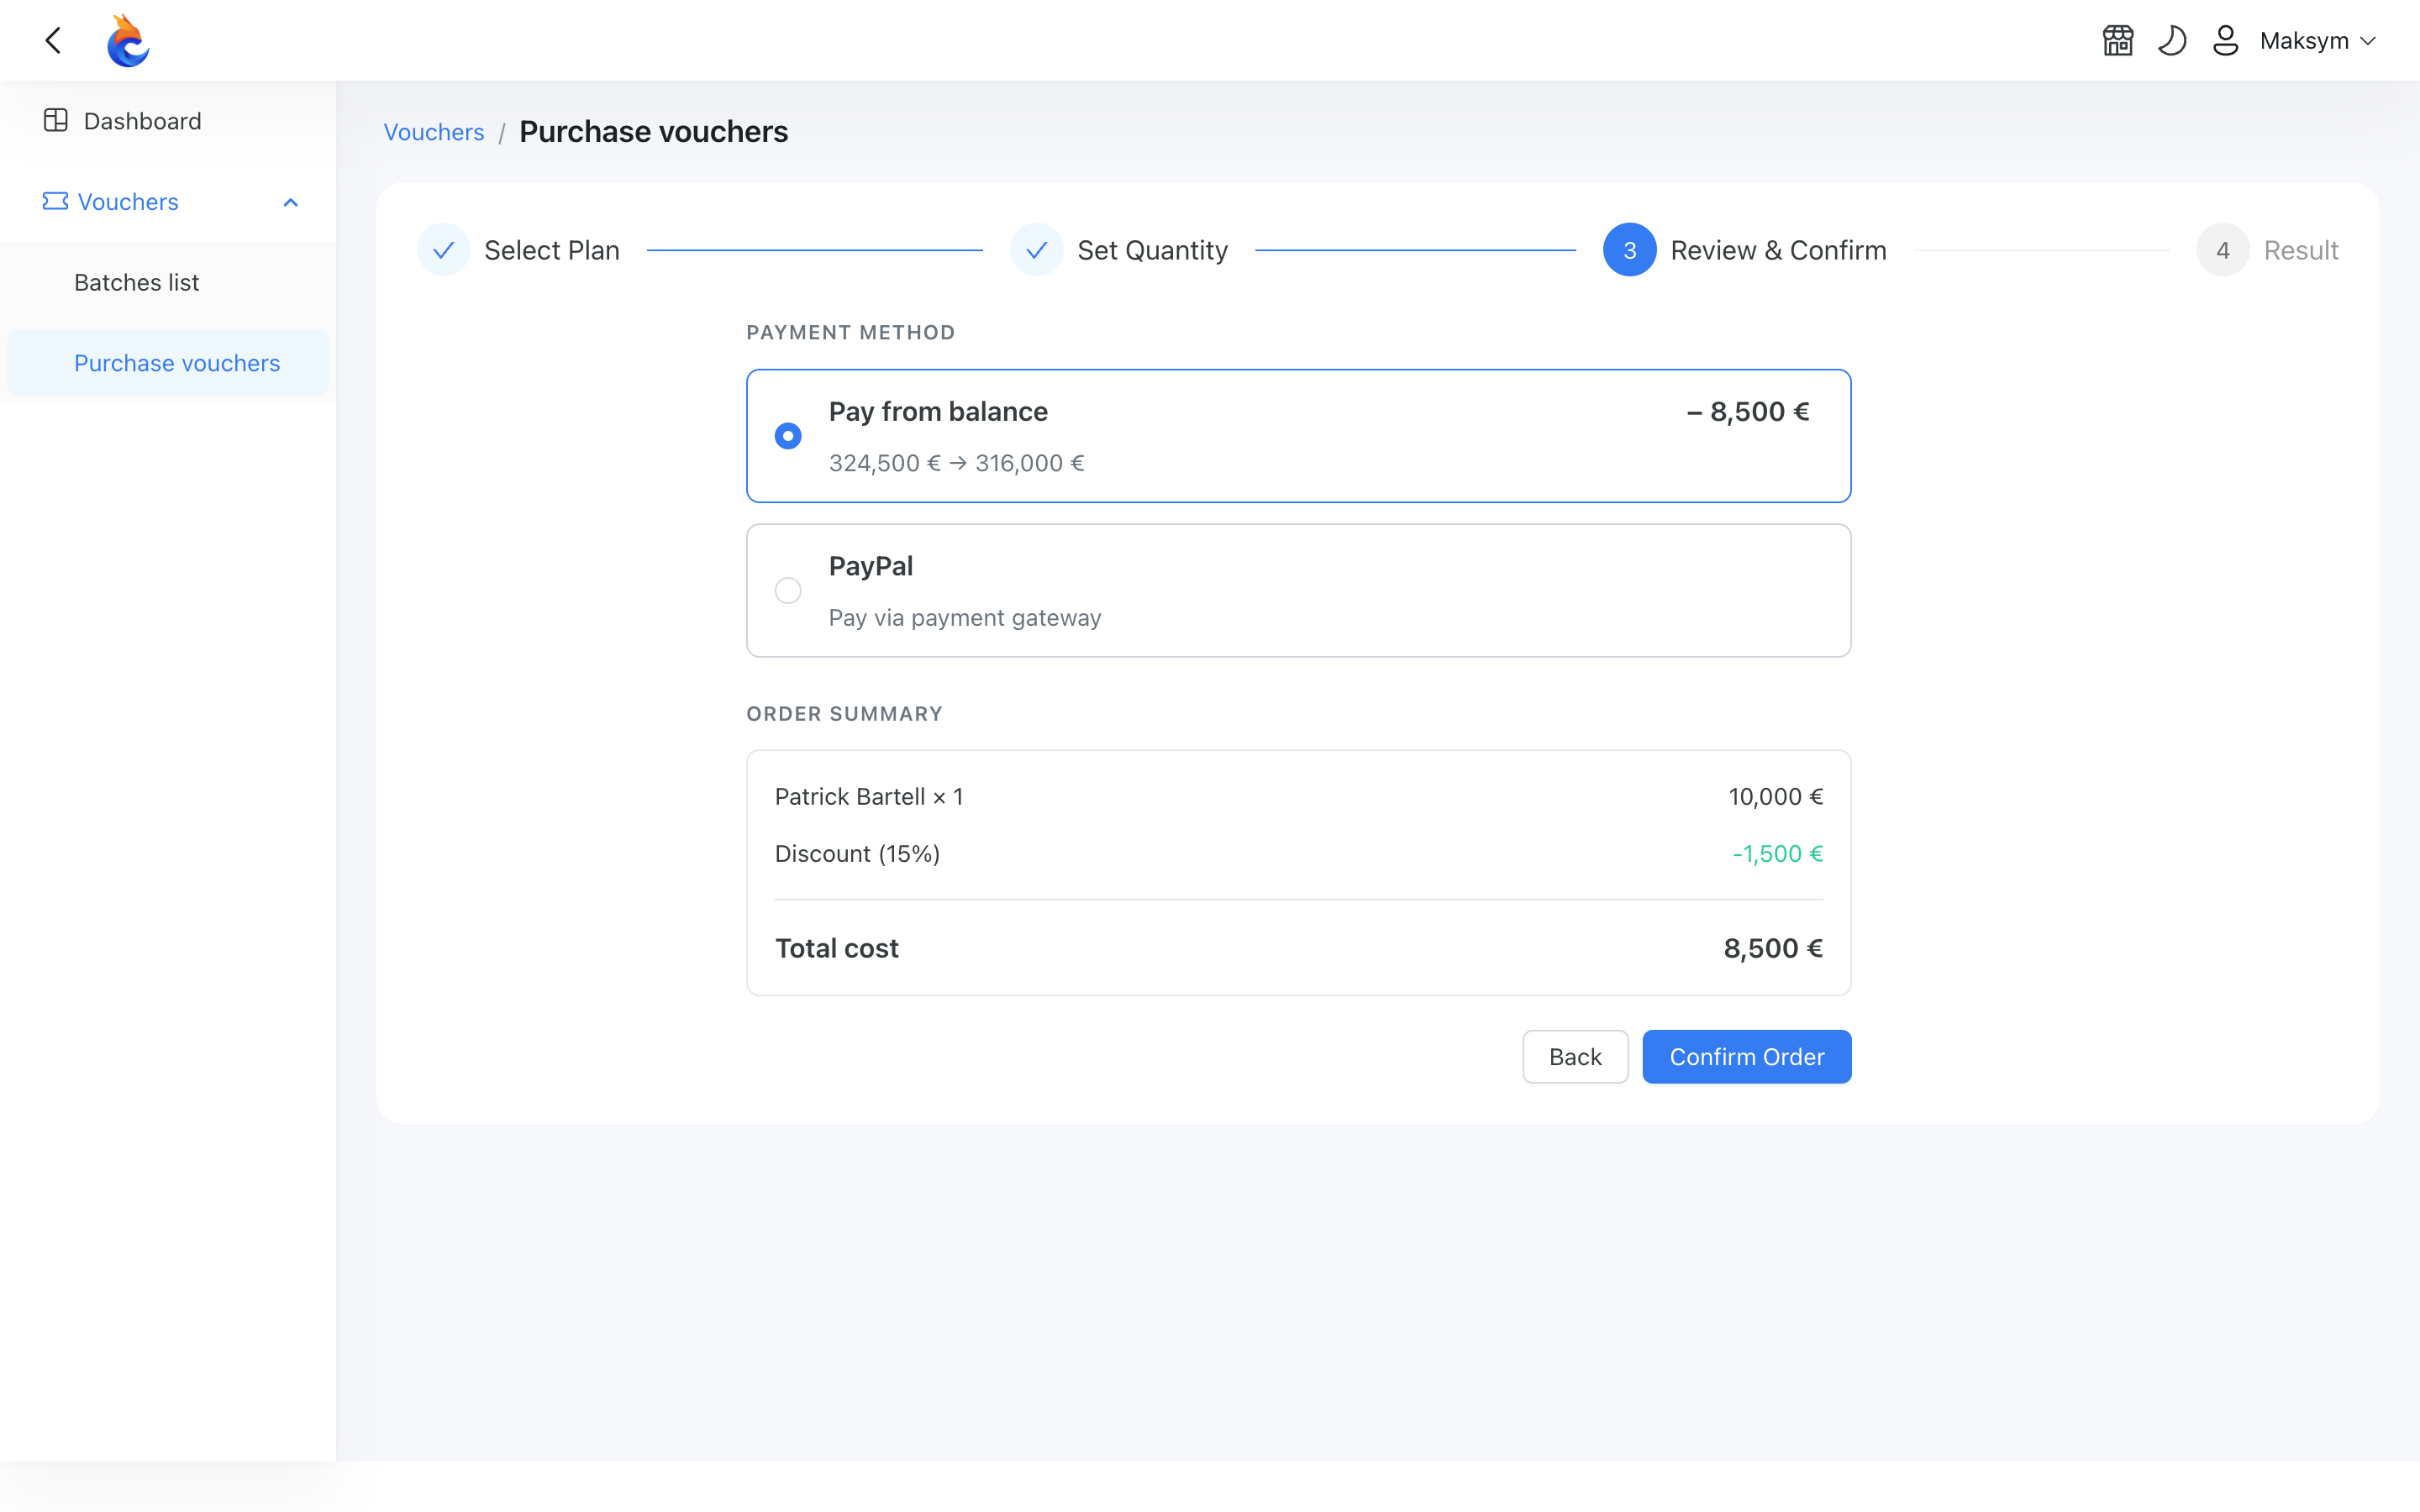2420x1512 pixels.
Task: Click the user profile icon
Action: click(x=2225, y=40)
